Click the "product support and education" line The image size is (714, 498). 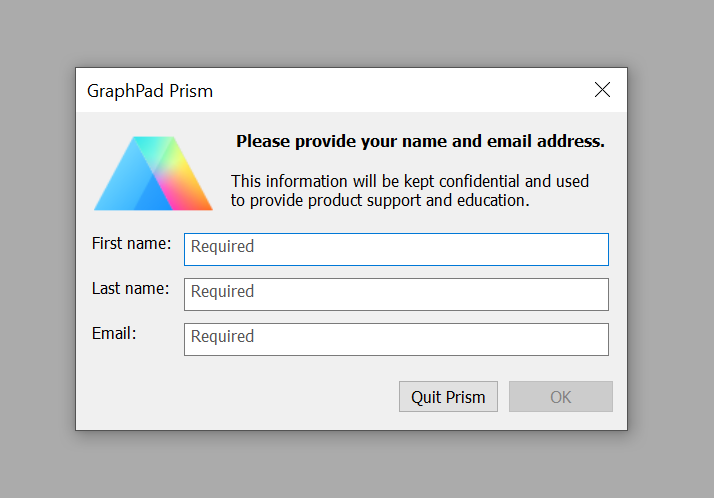tap(380, 200)
